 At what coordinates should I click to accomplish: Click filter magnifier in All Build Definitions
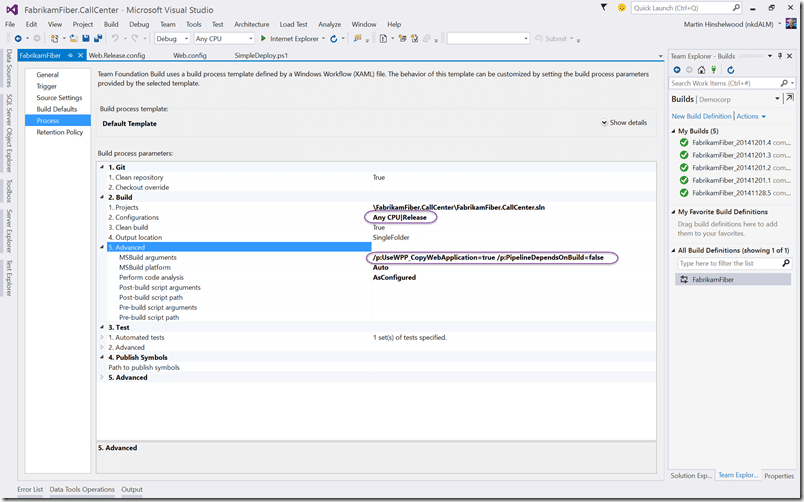pyautogui.click(x=786, y=263)
